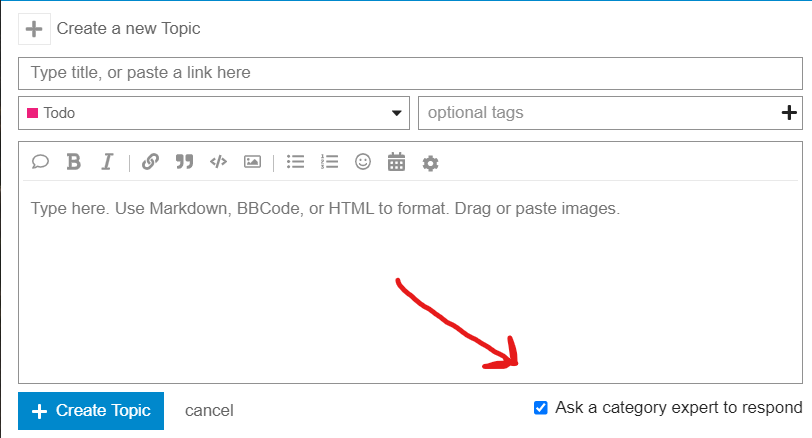Toggle bold formatting in editor toolbar
Image resolution: width=812 pixels, height=438 pixels.
[x=74, y=162]
